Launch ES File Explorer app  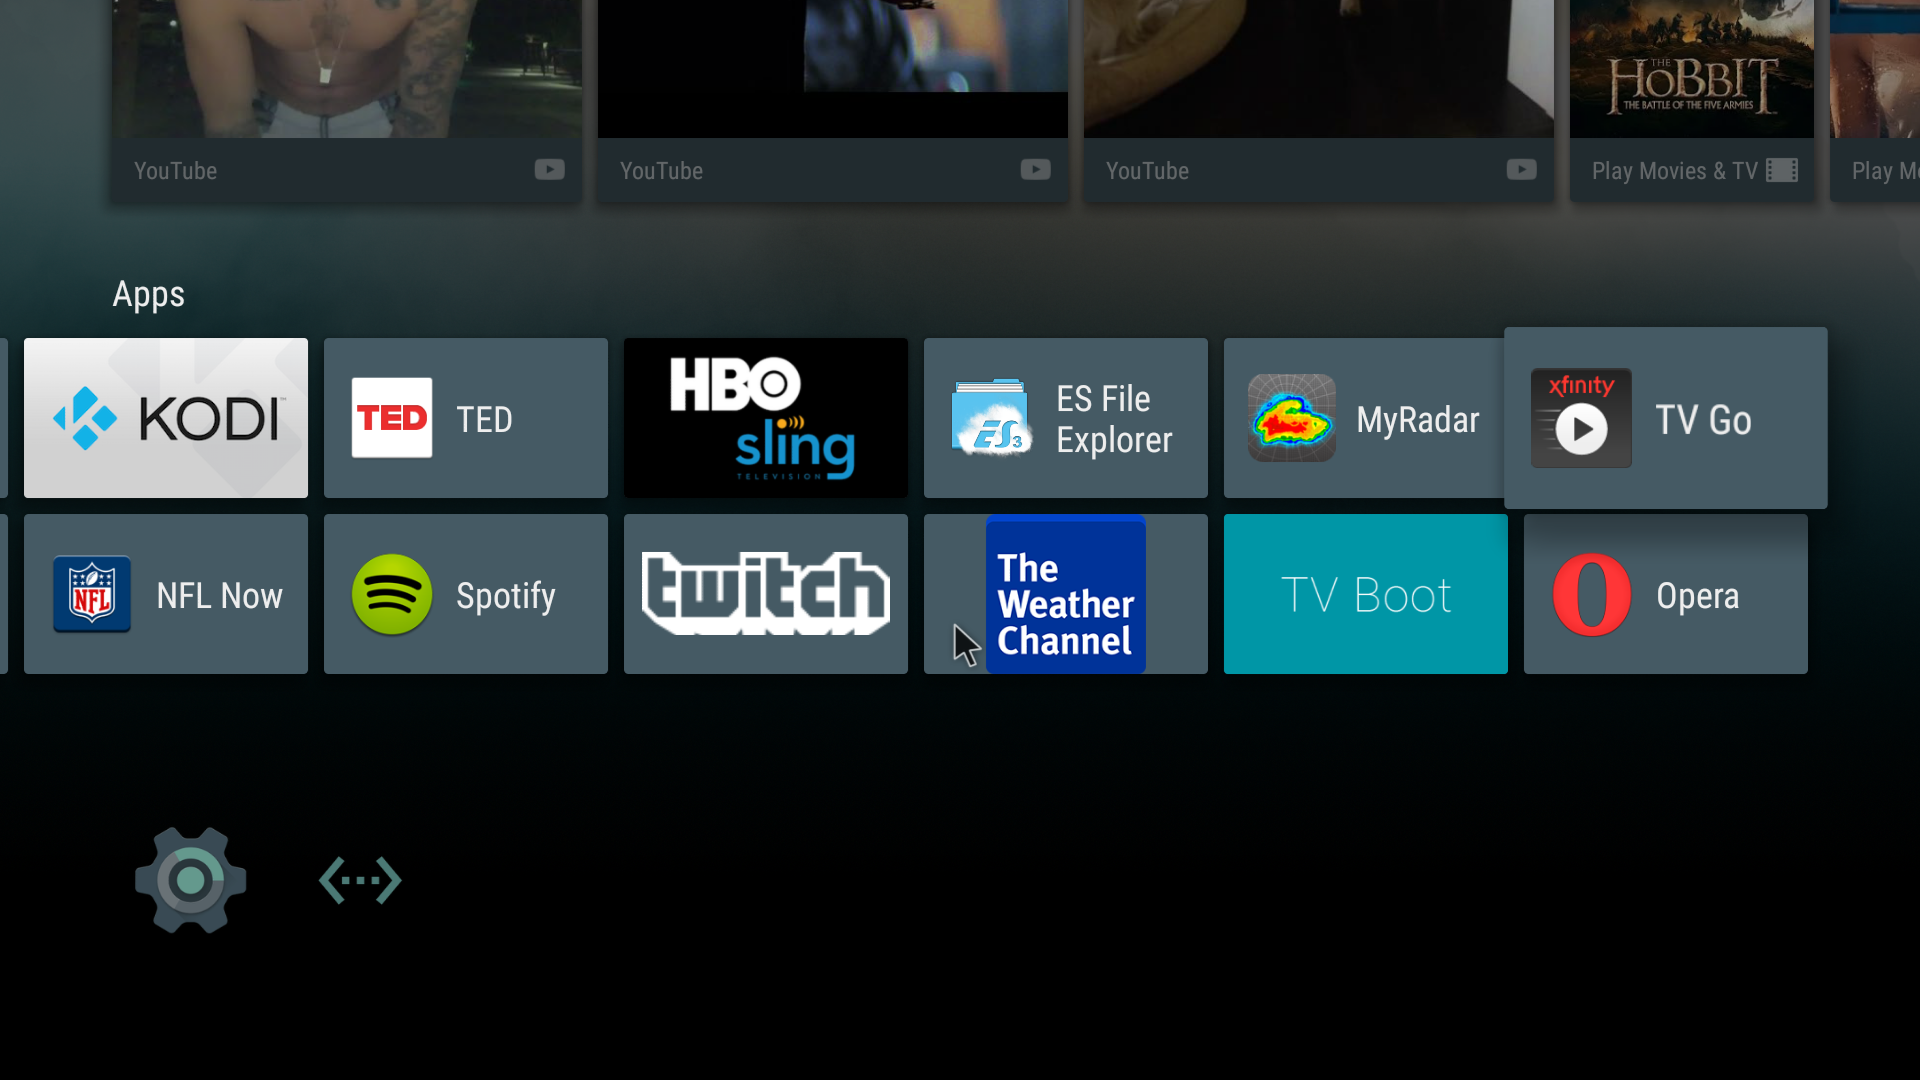tap(1065, 418)
